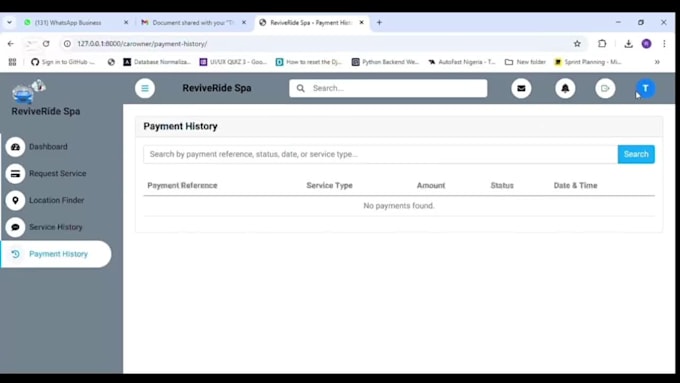Image resolution: width=680 pixels, height=383 pixels.
Task: Open Dashboard in the sidebar
Action: pyautogui.click(x=48, y=147)
